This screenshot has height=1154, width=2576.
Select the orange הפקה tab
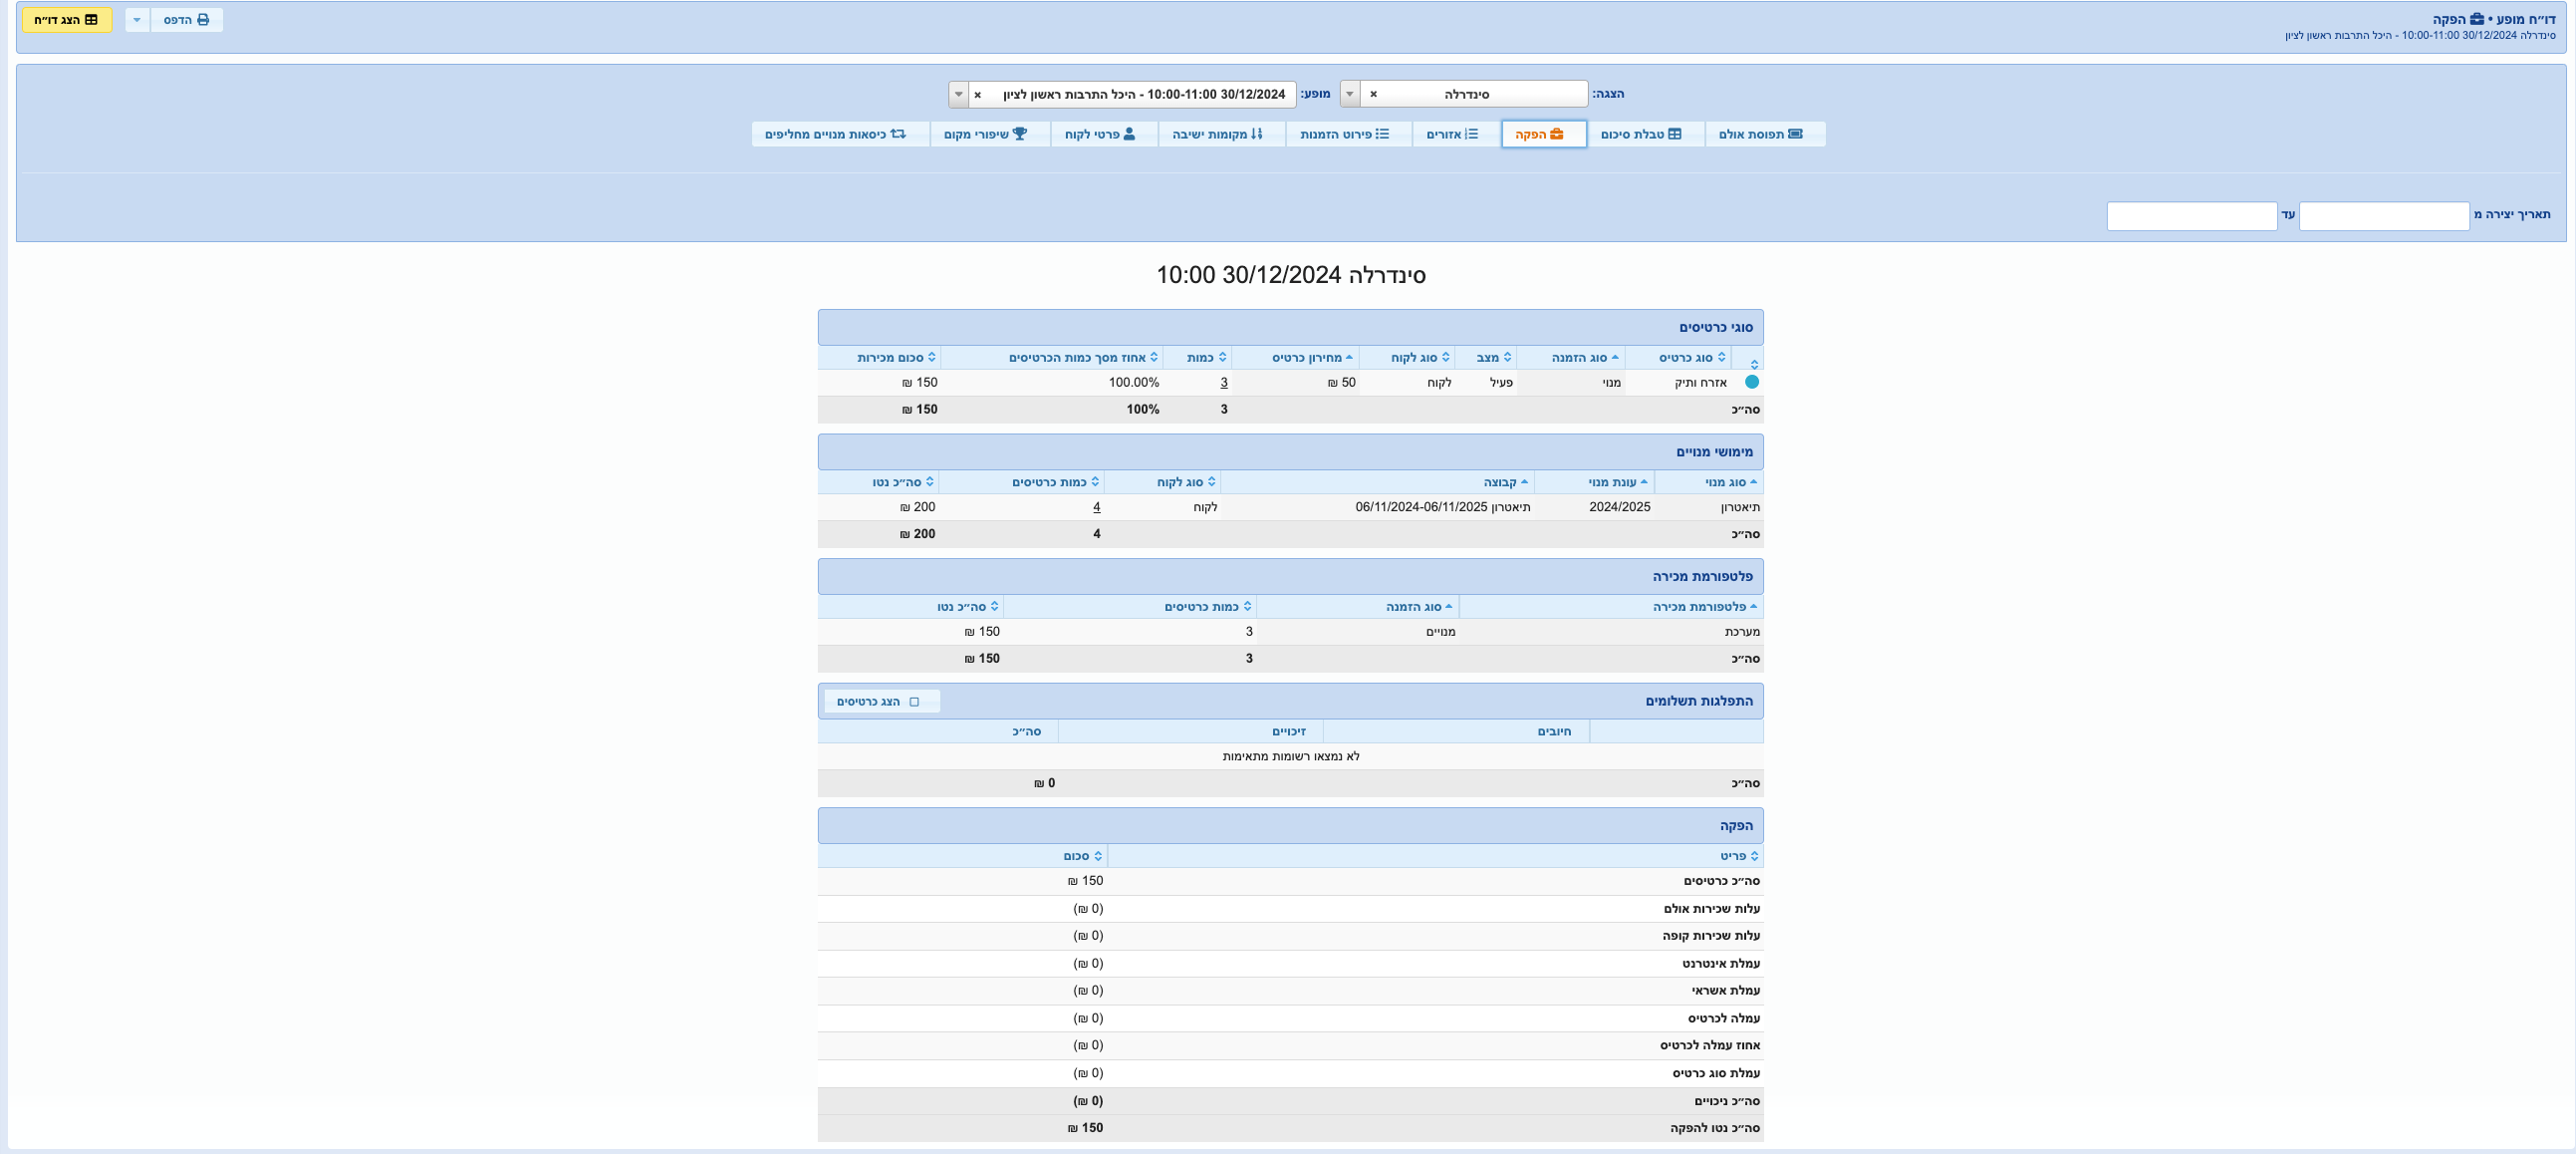click(x=1544, y=134)
